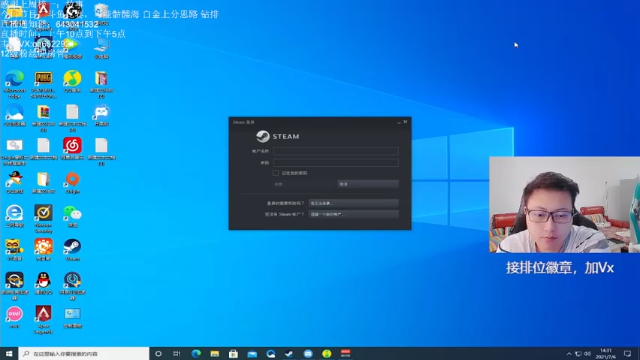Open the notification center icon
This screenshot has width=640, height=360.
pos(628,353)
